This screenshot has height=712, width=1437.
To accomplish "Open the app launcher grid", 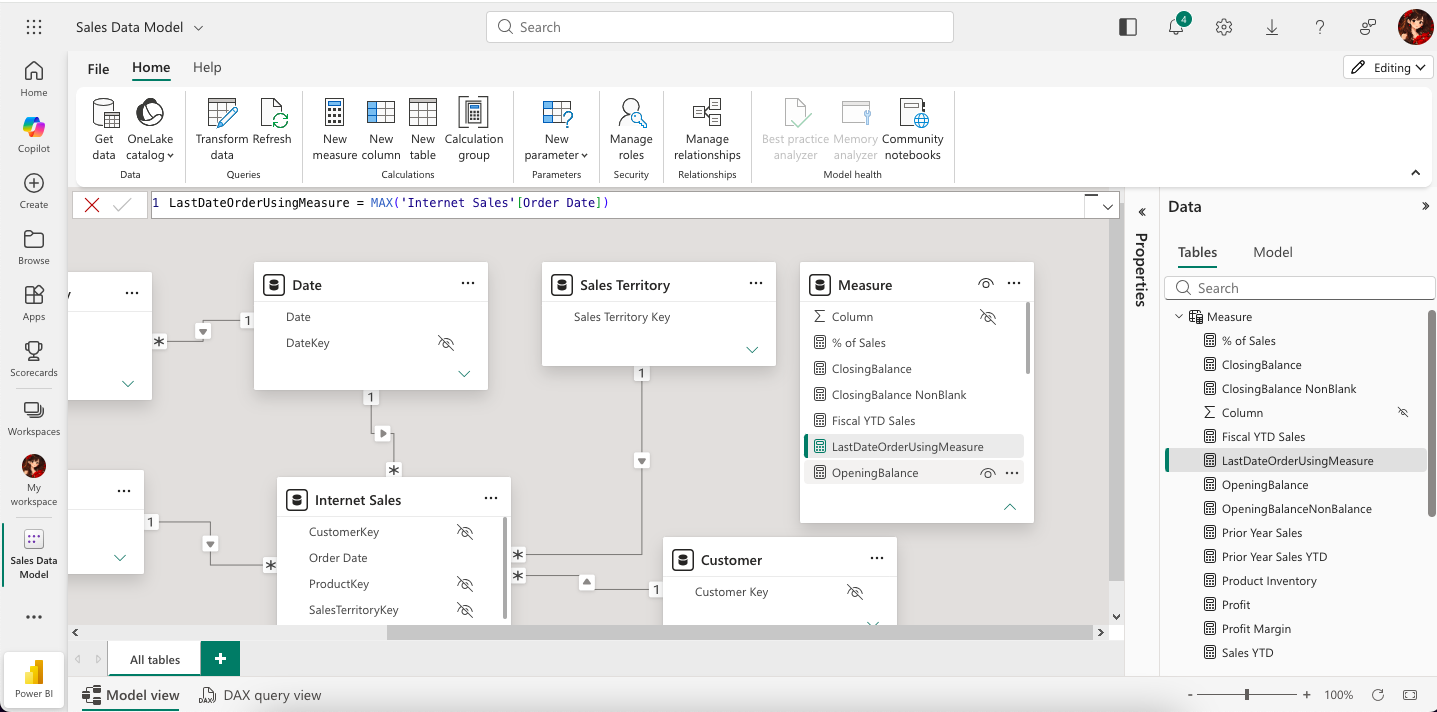I will tap(33, 27).
